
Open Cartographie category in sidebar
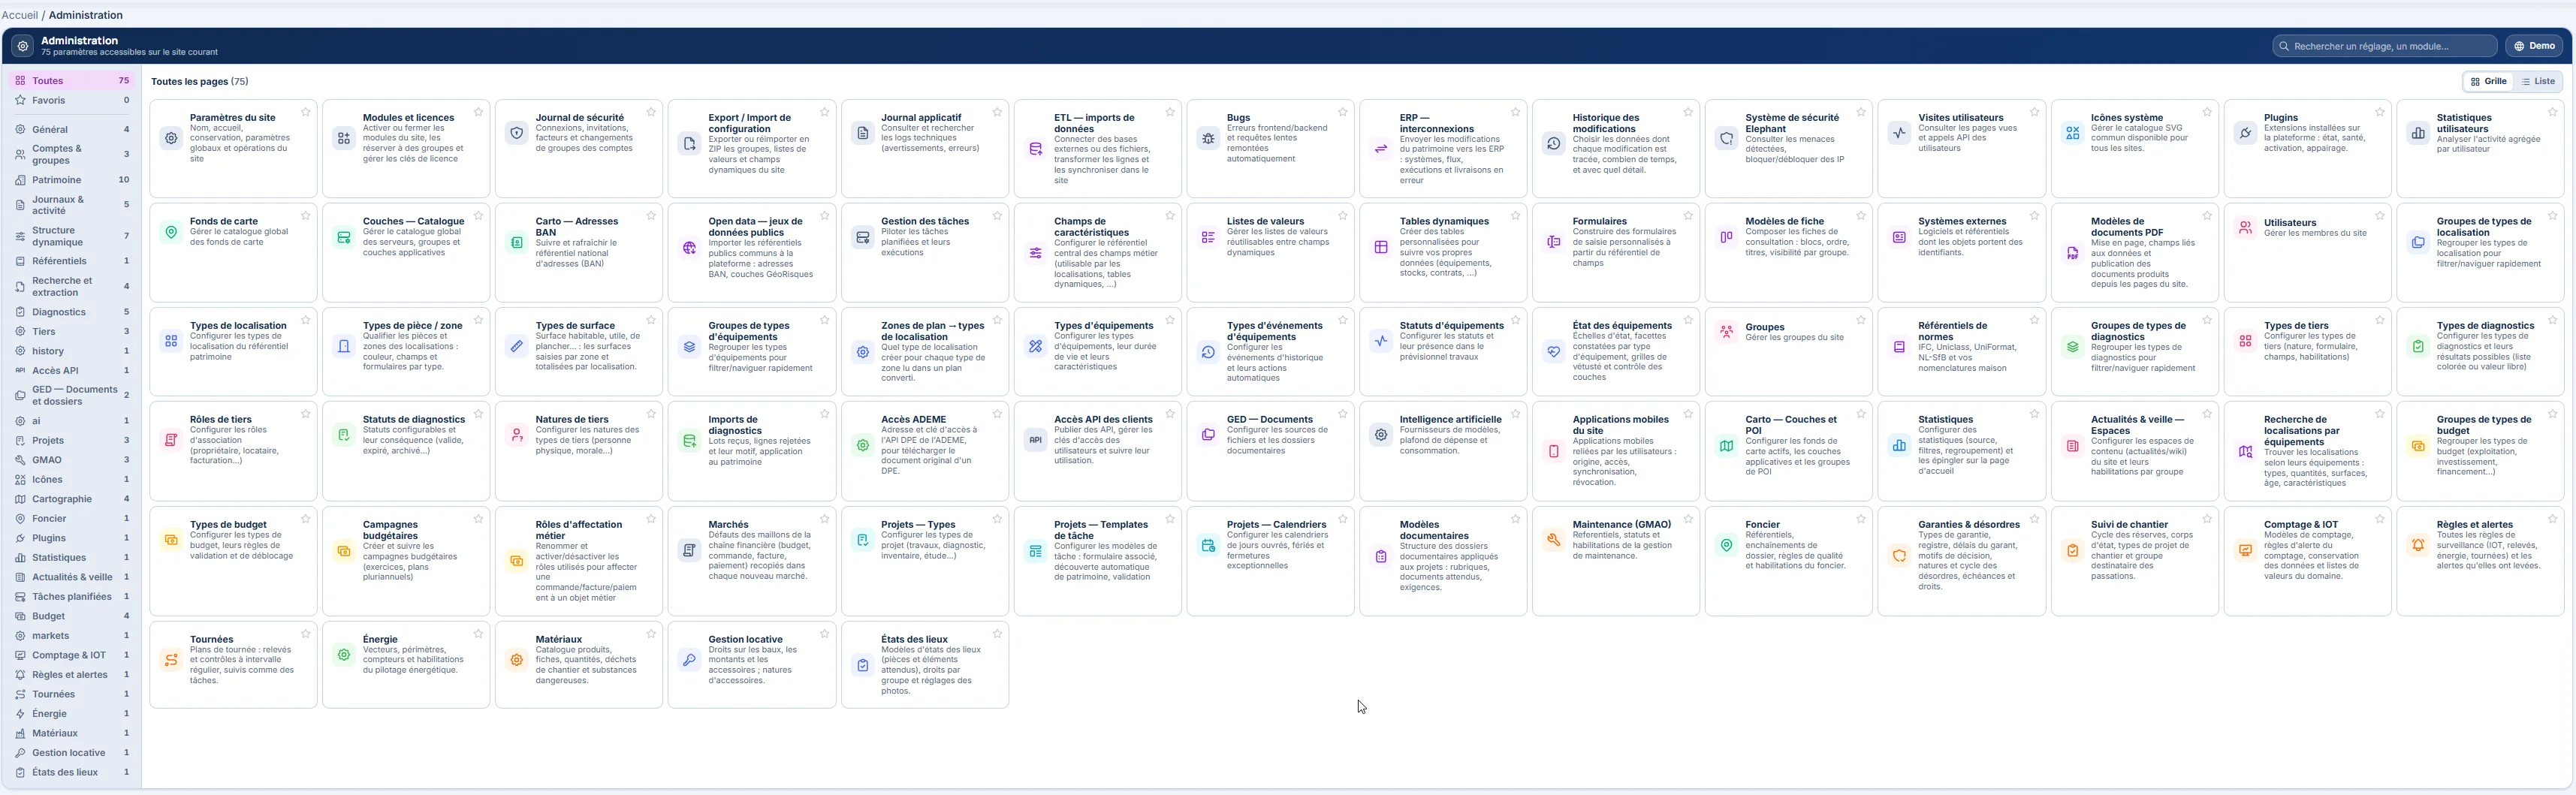click(72, 499)
